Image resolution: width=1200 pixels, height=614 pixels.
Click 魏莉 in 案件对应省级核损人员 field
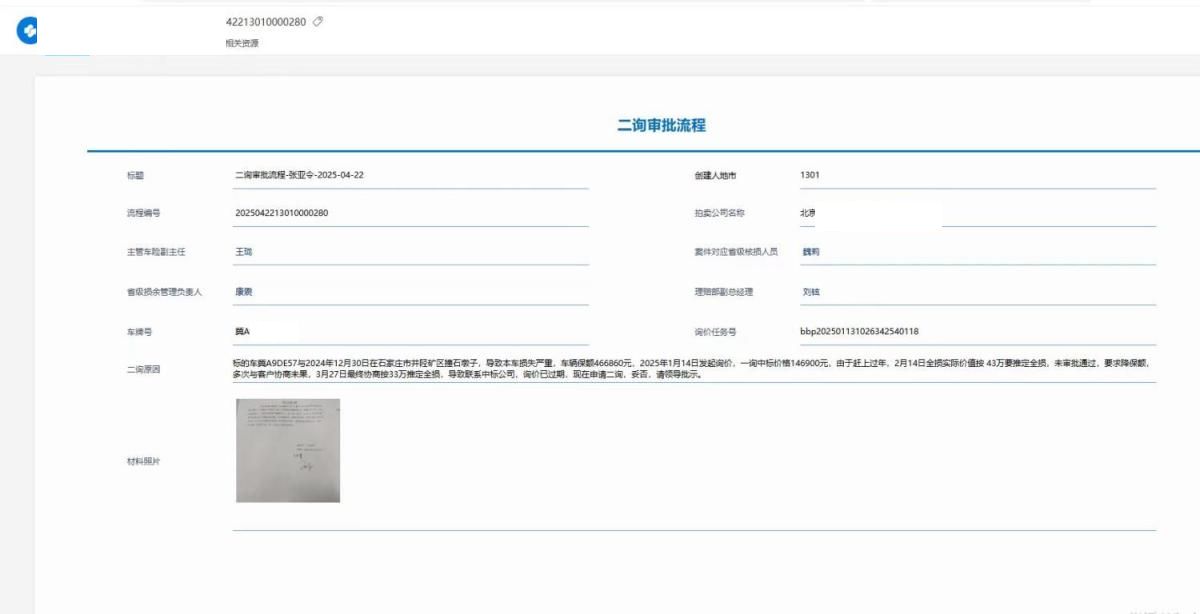point(810,252)
